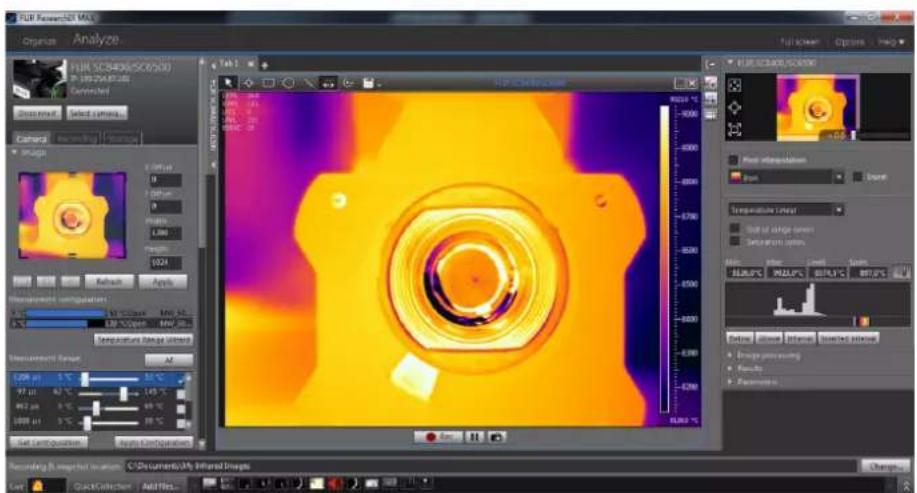Click the fit-to-window icon beside overview thumbnail

tap(735, 85)
